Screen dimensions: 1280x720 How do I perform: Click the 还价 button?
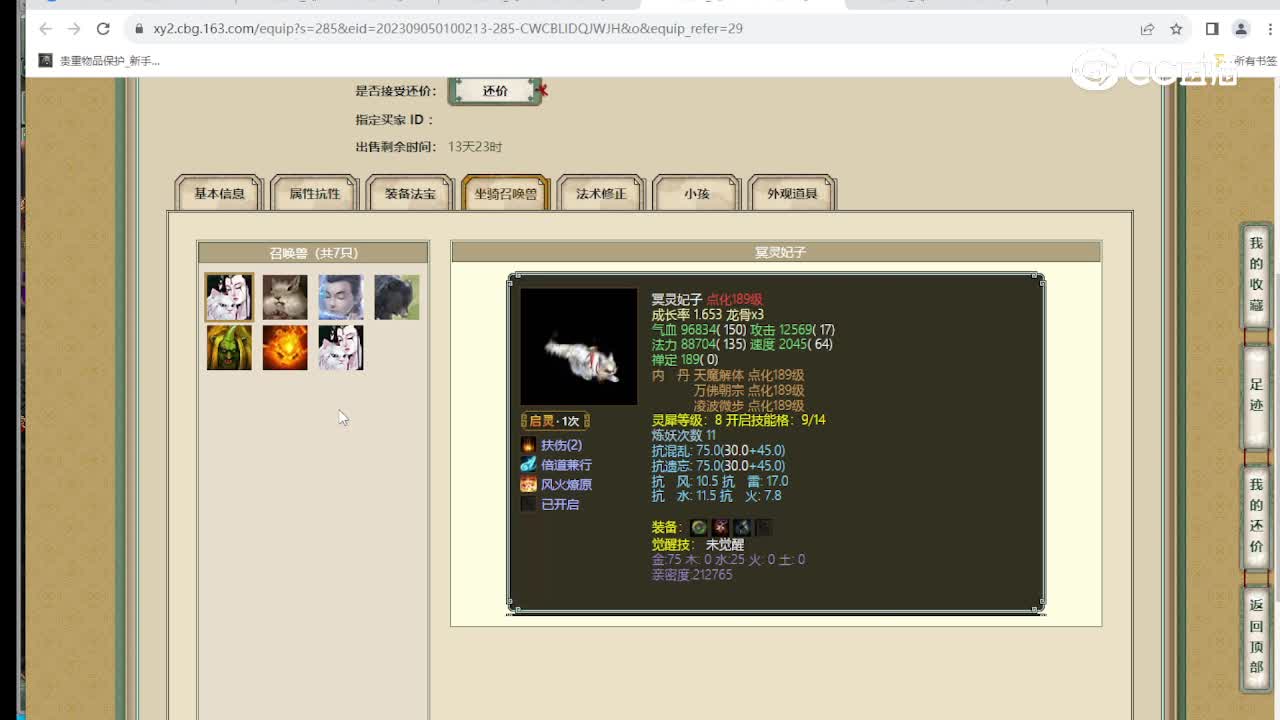click(495, 91)
